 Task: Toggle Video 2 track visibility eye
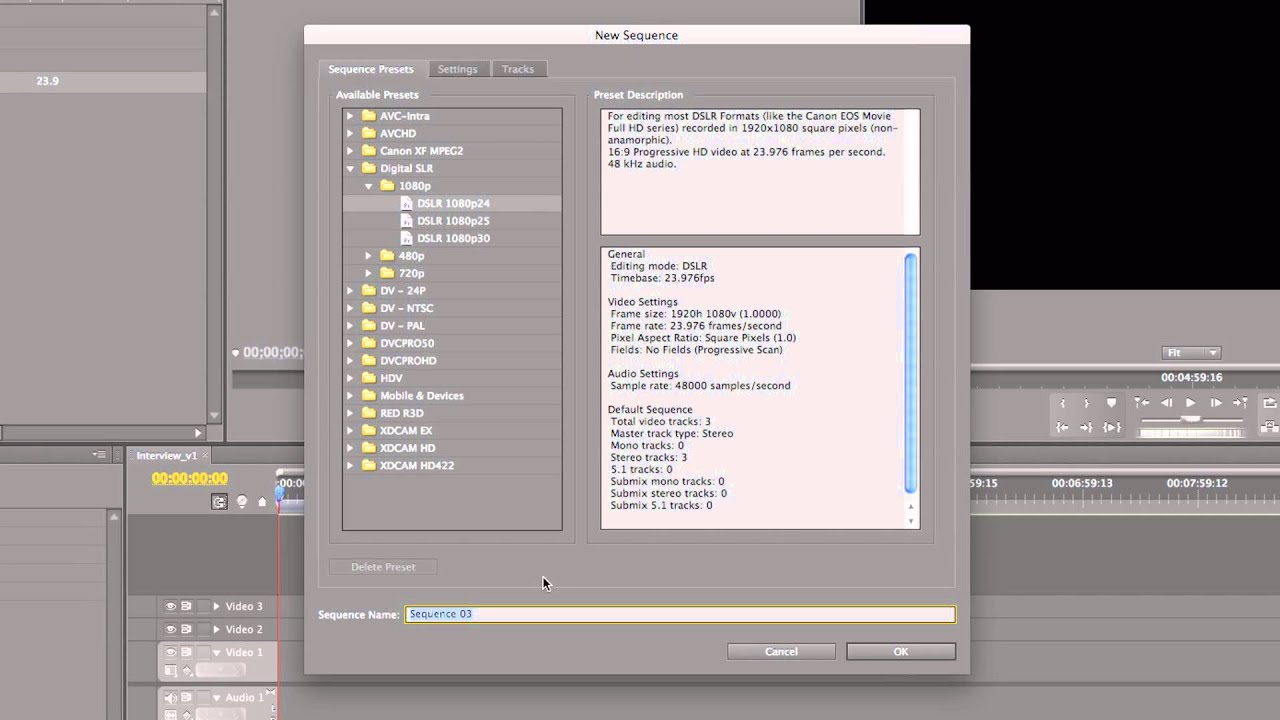point(170,629)
